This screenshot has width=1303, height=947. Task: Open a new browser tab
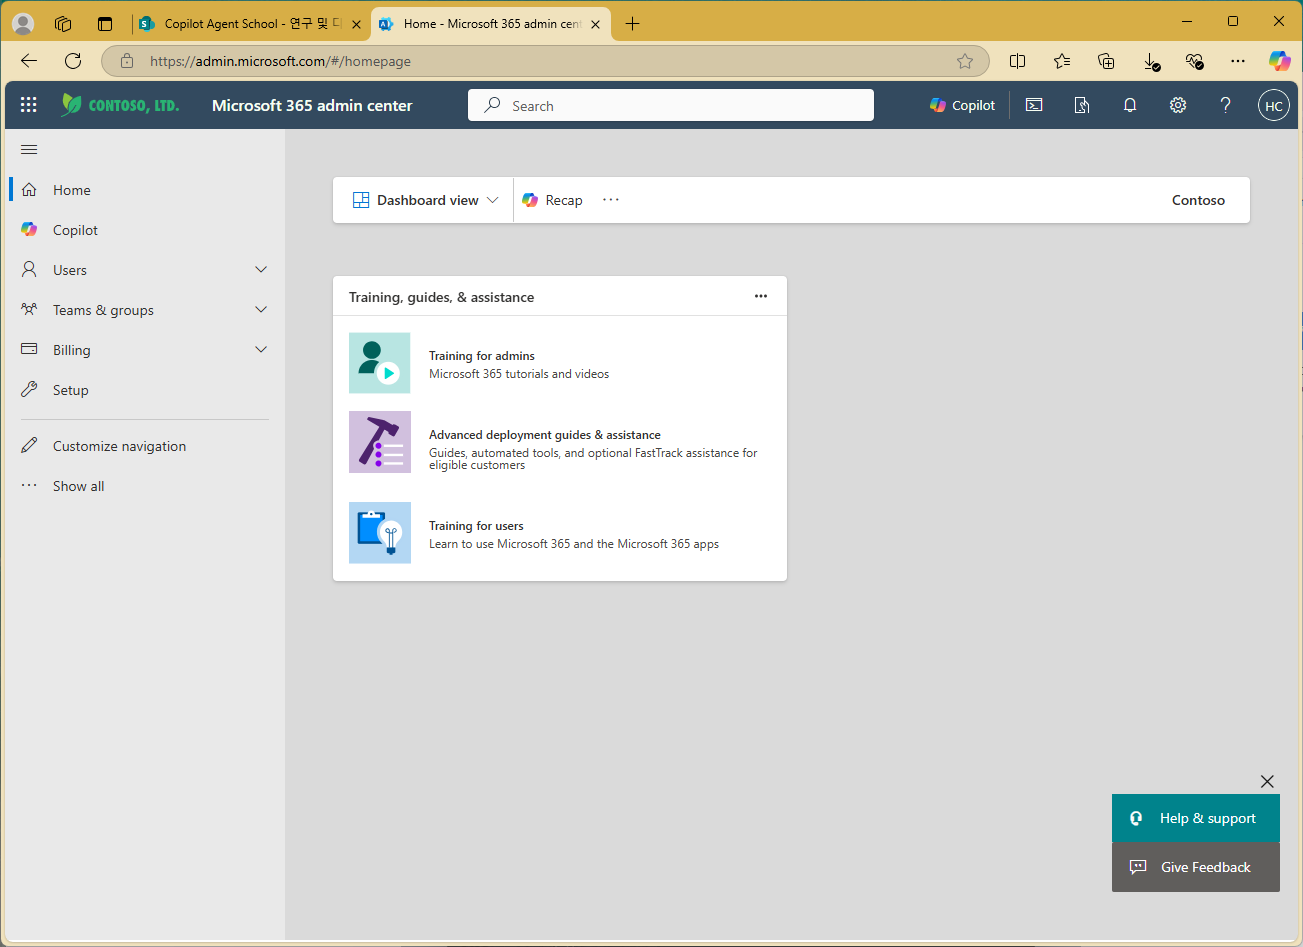coord(632,24)
